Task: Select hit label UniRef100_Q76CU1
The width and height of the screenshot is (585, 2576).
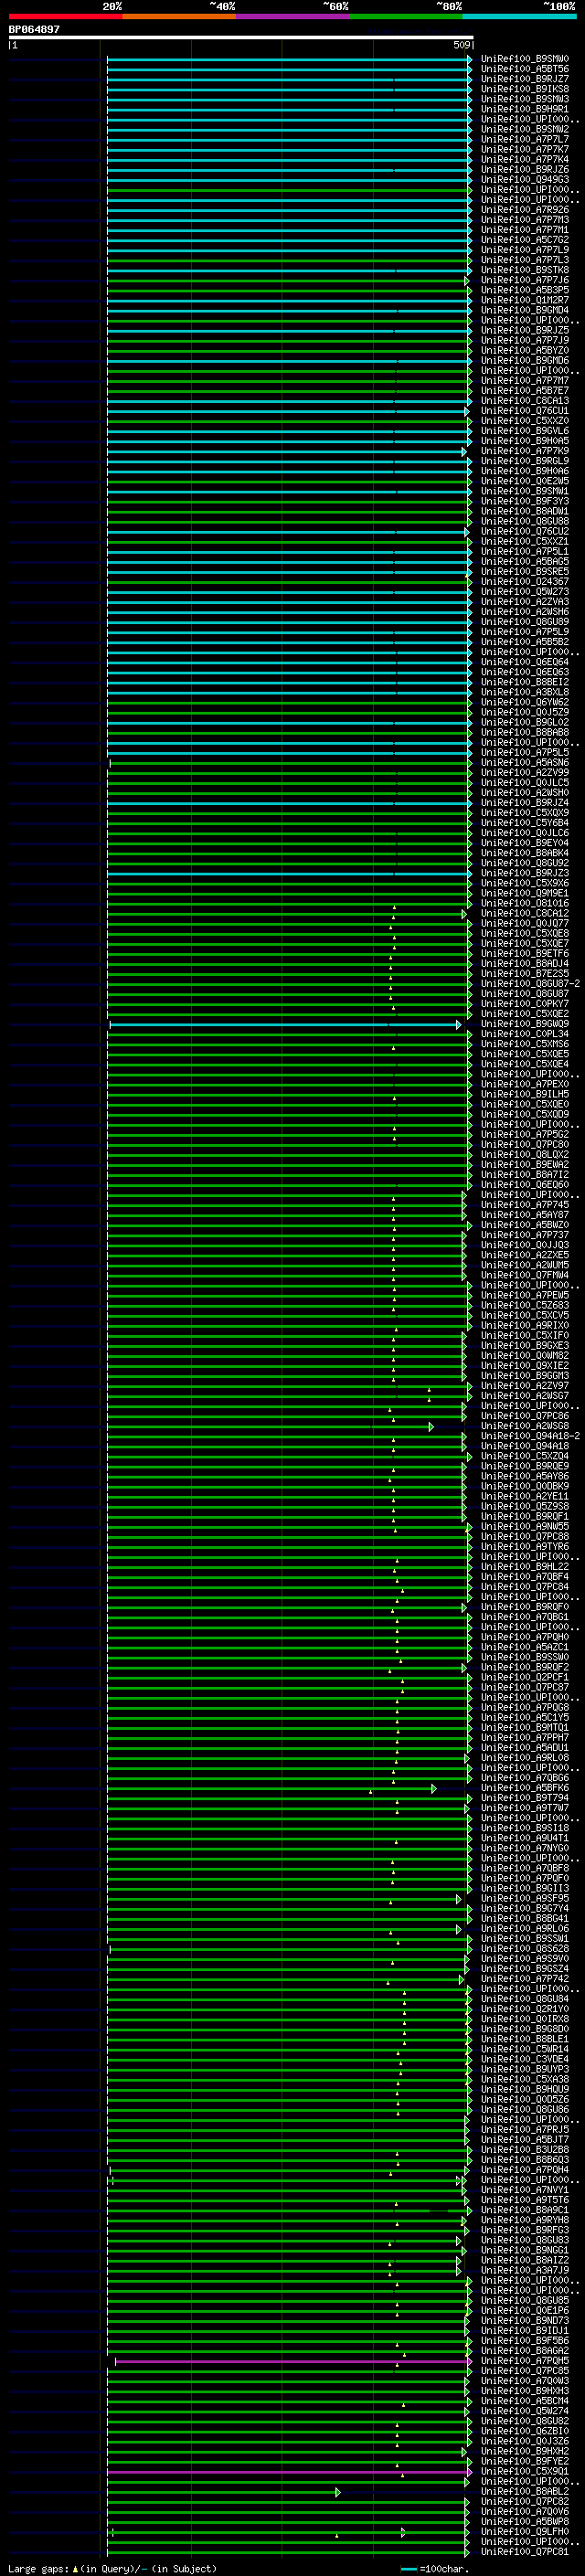Action: [x=525, y=411]
